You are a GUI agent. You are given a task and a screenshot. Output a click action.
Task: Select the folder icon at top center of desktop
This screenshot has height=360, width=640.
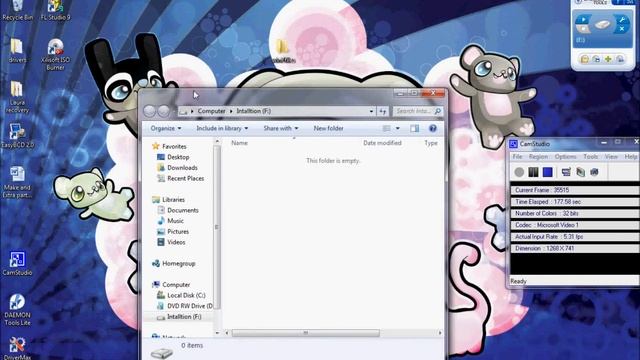(283, 51)
